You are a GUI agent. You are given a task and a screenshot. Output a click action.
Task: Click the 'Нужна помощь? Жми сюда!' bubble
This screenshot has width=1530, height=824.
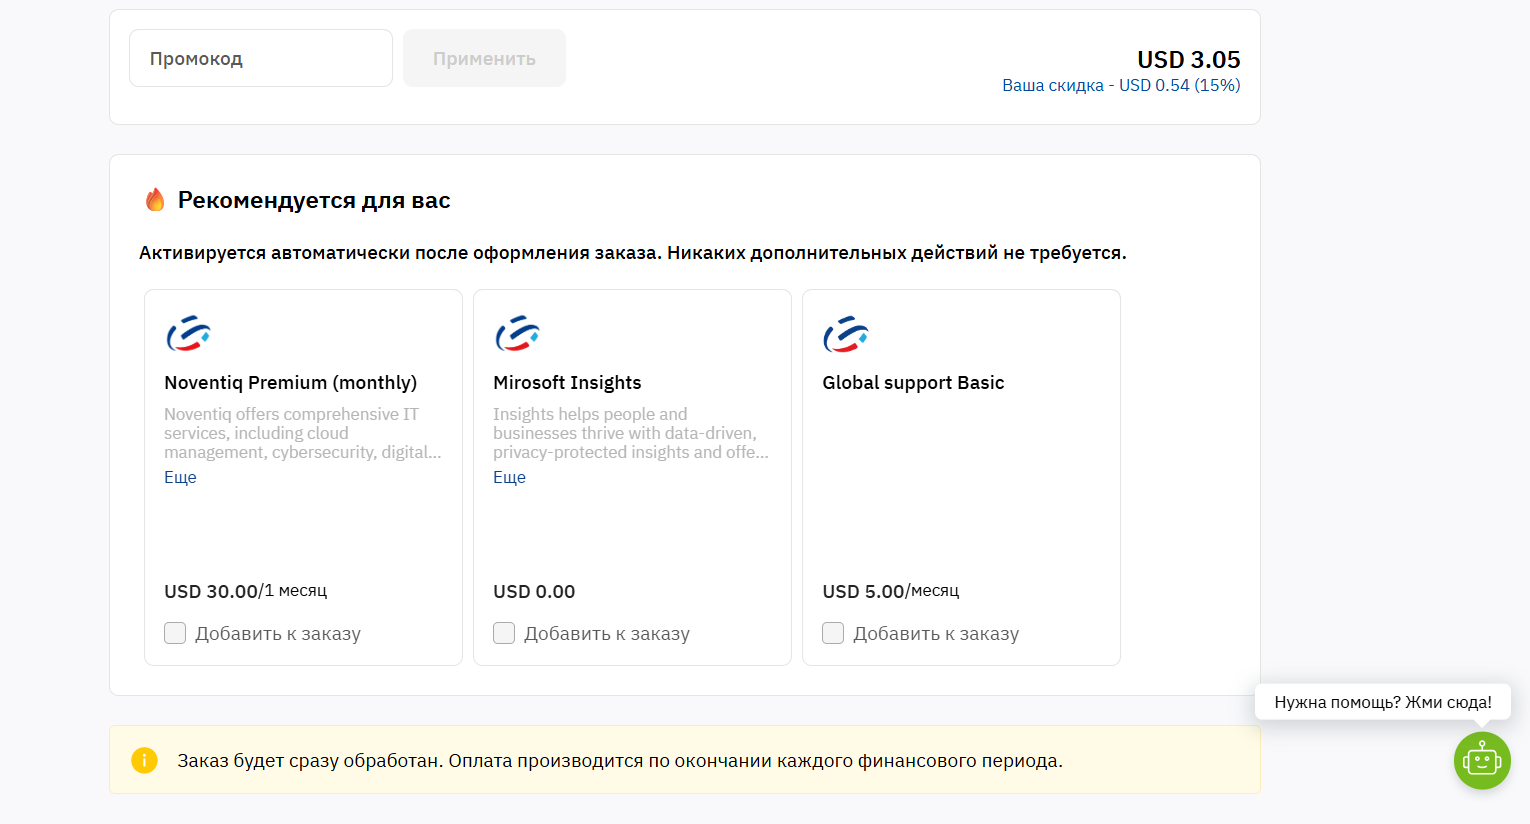pos(1383,702)
